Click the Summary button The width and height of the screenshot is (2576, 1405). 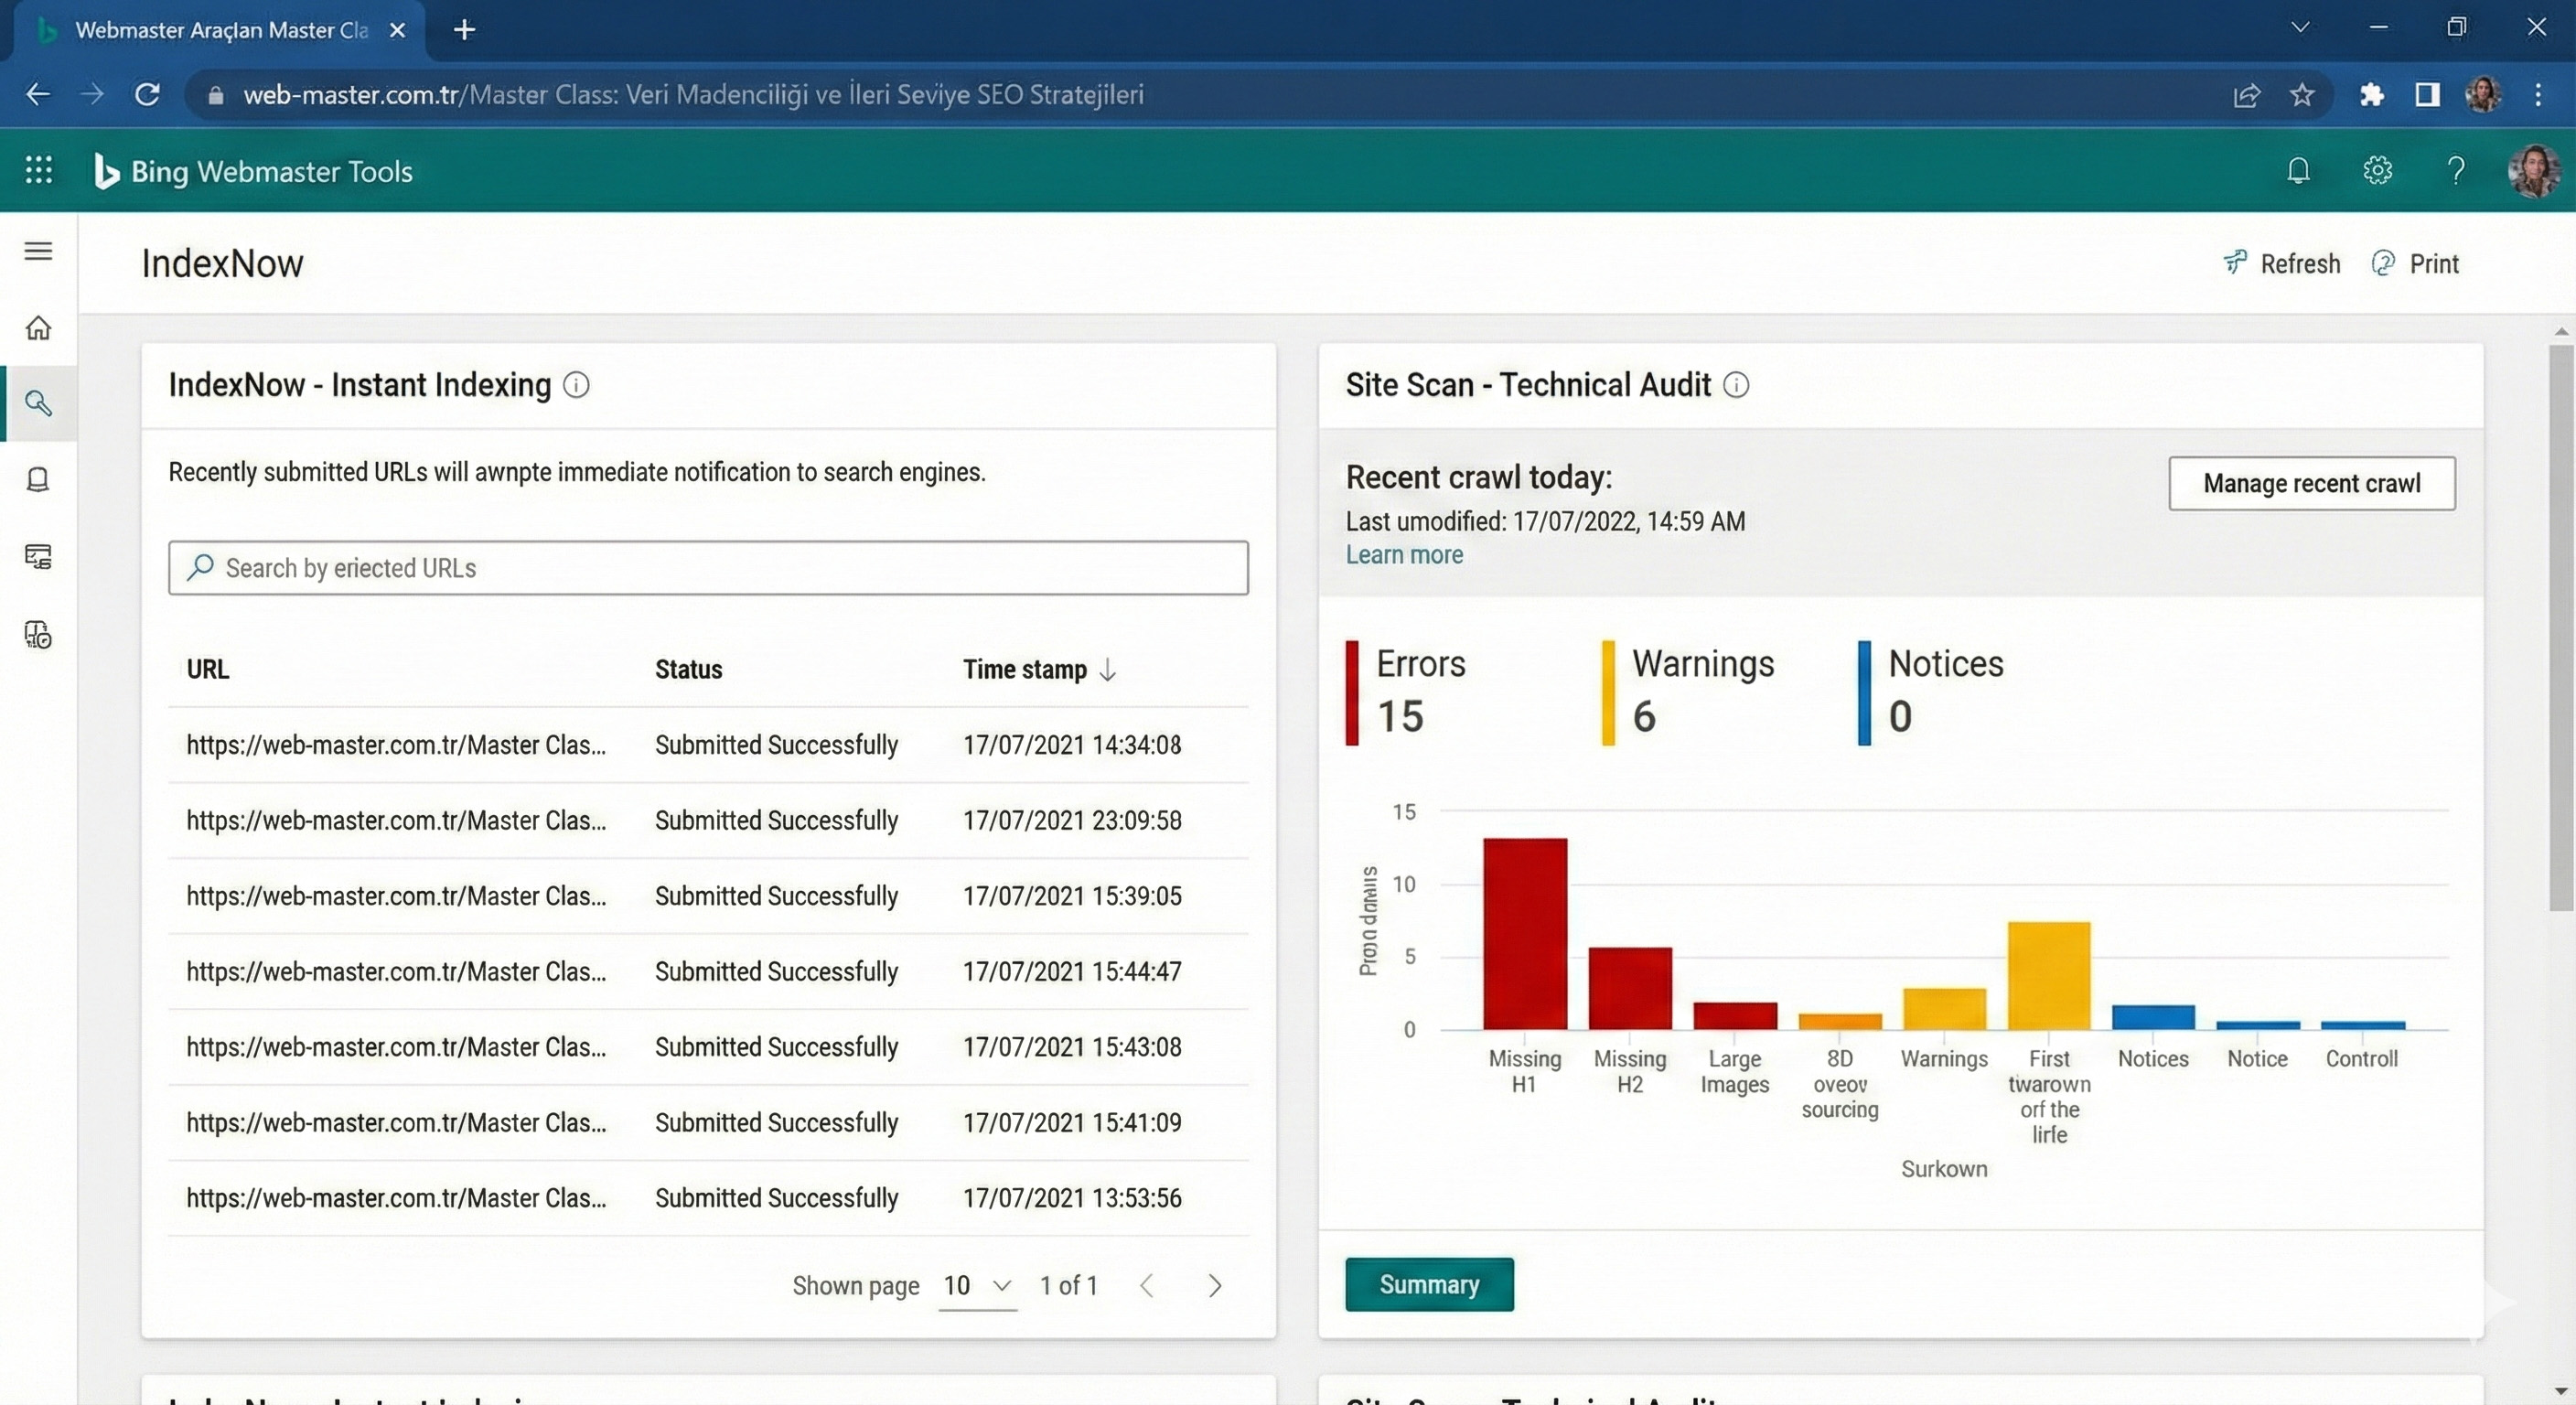point(1428,1285)
